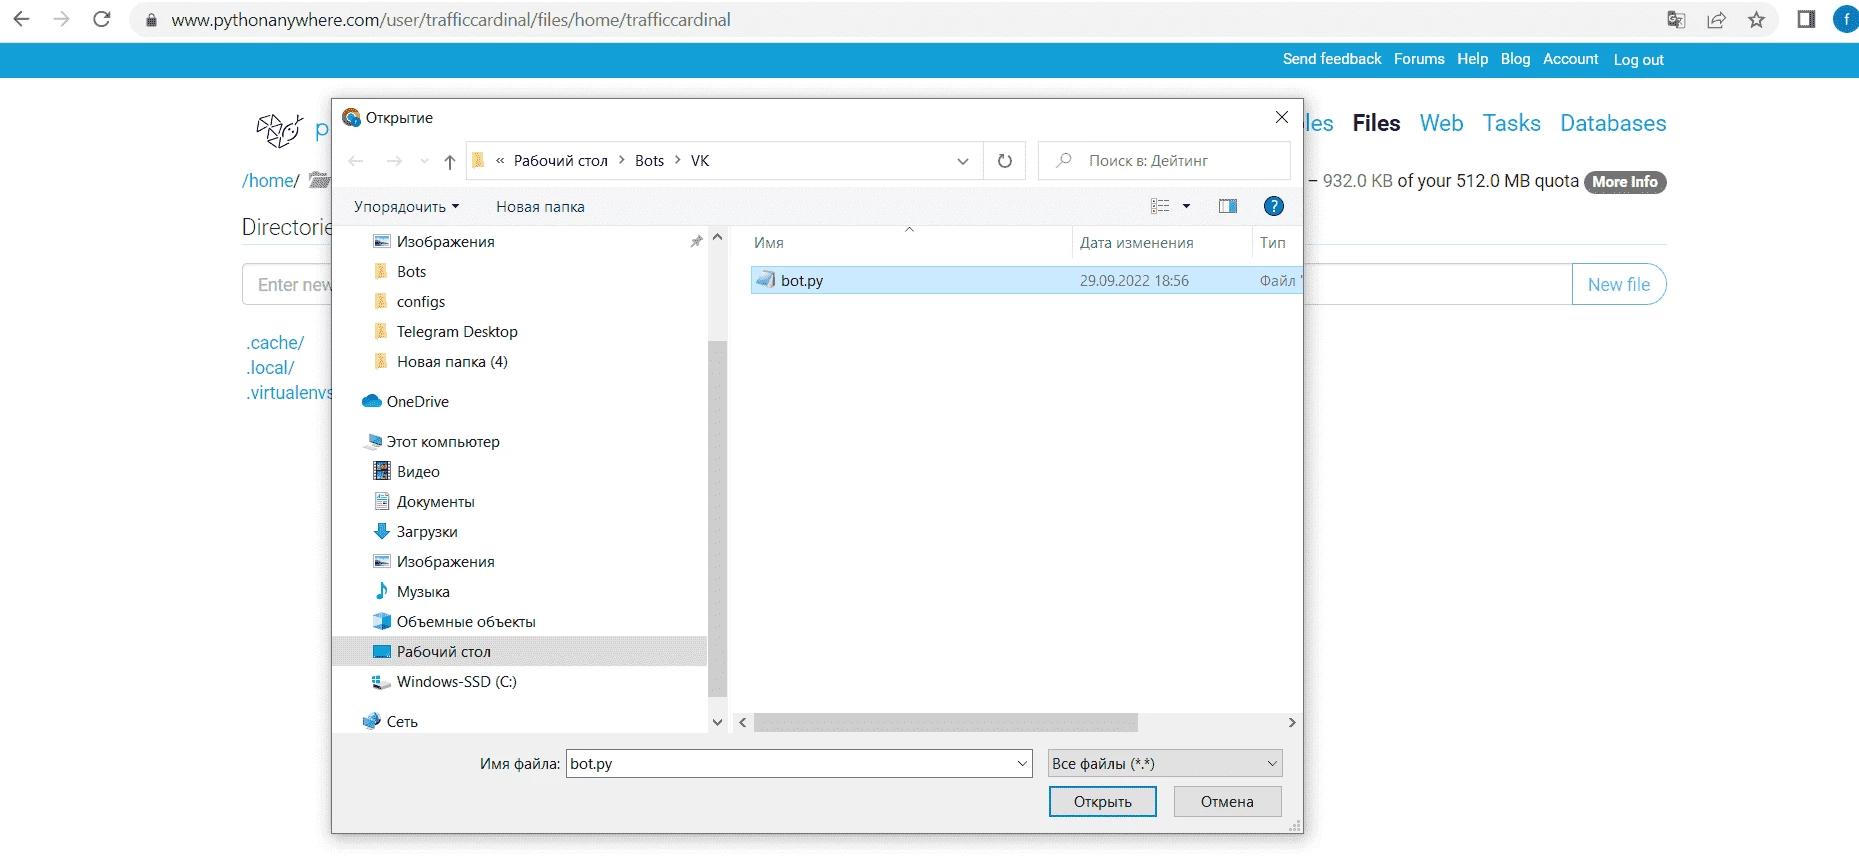The image size is (1859, 862).
Task: Click the Windows-SSD (C:) drive icon
Action: [x=381, y=681]
